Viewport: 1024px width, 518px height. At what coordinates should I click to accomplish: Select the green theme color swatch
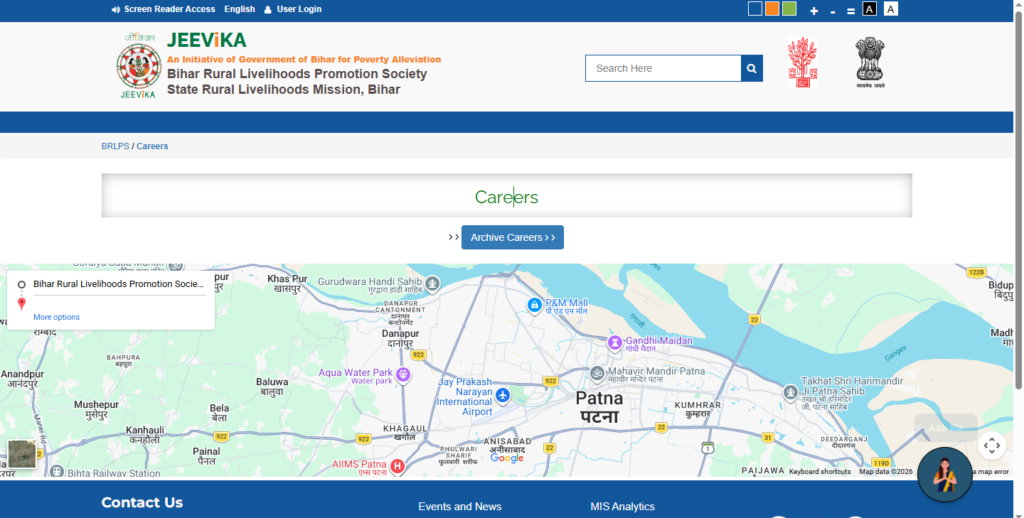click(789, 8)
